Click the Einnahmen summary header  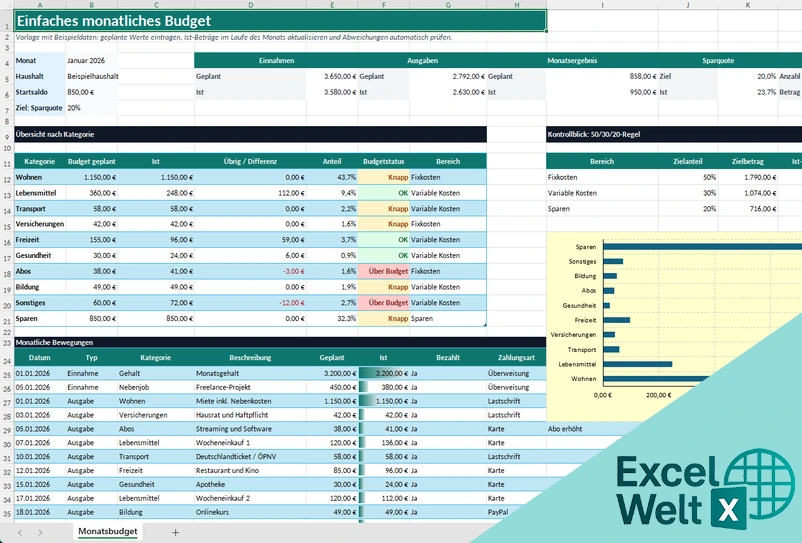tap(276, 60)
